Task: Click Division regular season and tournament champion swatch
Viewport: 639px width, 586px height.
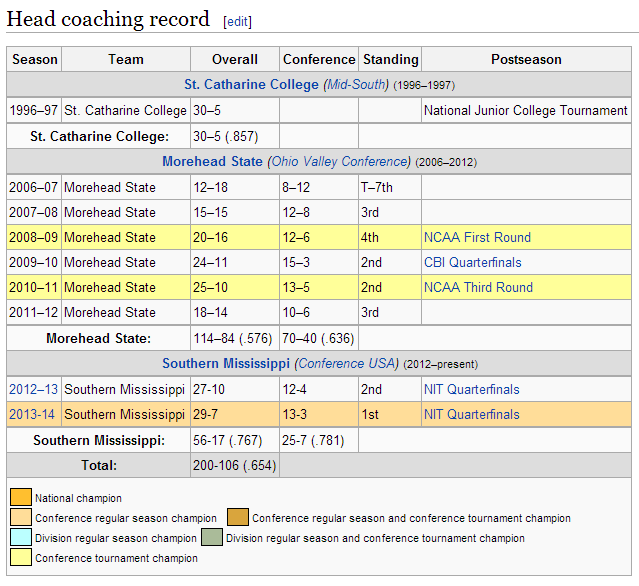Action: 212,537
